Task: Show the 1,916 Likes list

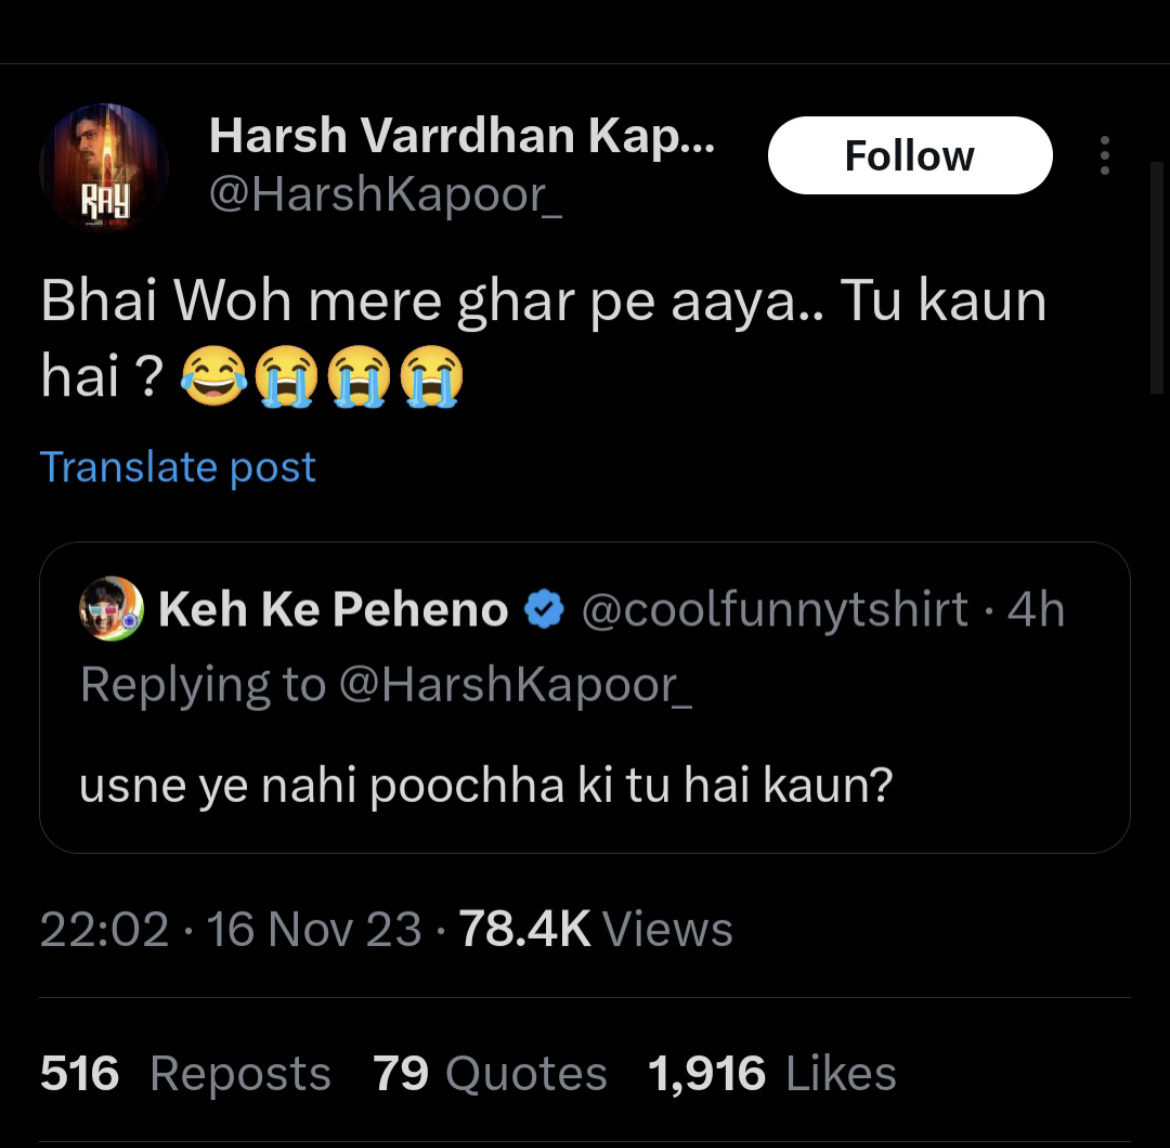Action: pyautogui.click(x=771, y=1074)
